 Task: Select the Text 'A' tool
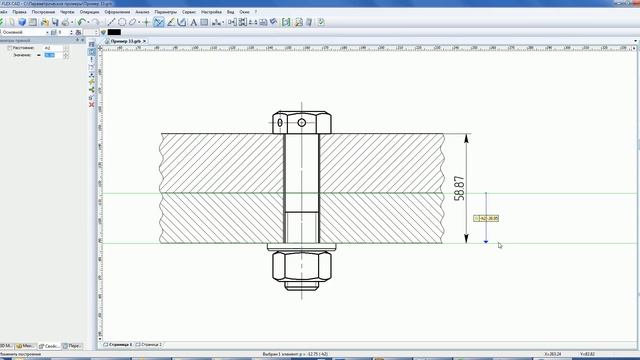click(193, 22)
